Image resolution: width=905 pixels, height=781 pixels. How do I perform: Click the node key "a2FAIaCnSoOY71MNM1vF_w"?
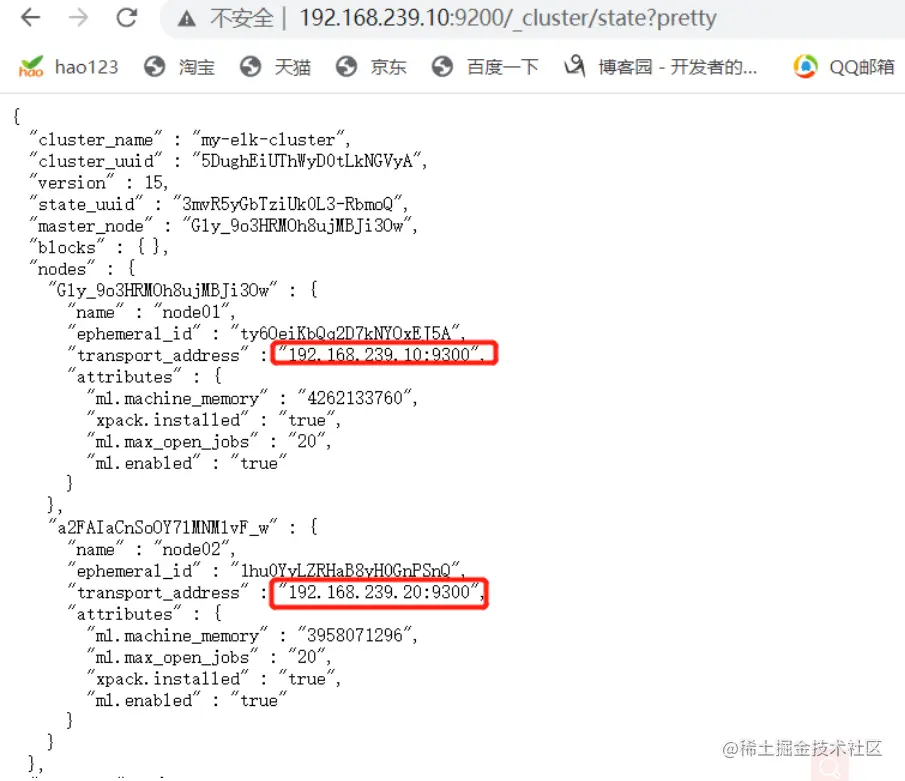point(163,528)
